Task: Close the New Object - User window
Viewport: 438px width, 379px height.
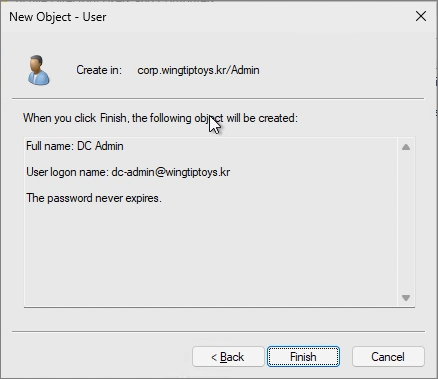Action: point(421,16)
